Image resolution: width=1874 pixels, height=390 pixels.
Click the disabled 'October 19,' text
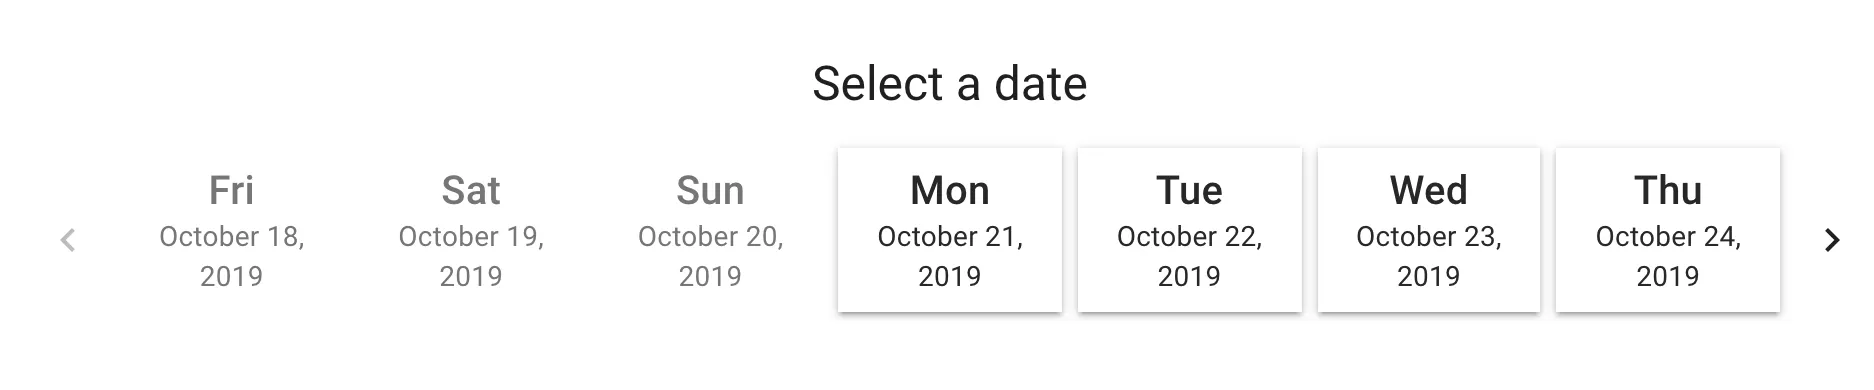point(471,237)
